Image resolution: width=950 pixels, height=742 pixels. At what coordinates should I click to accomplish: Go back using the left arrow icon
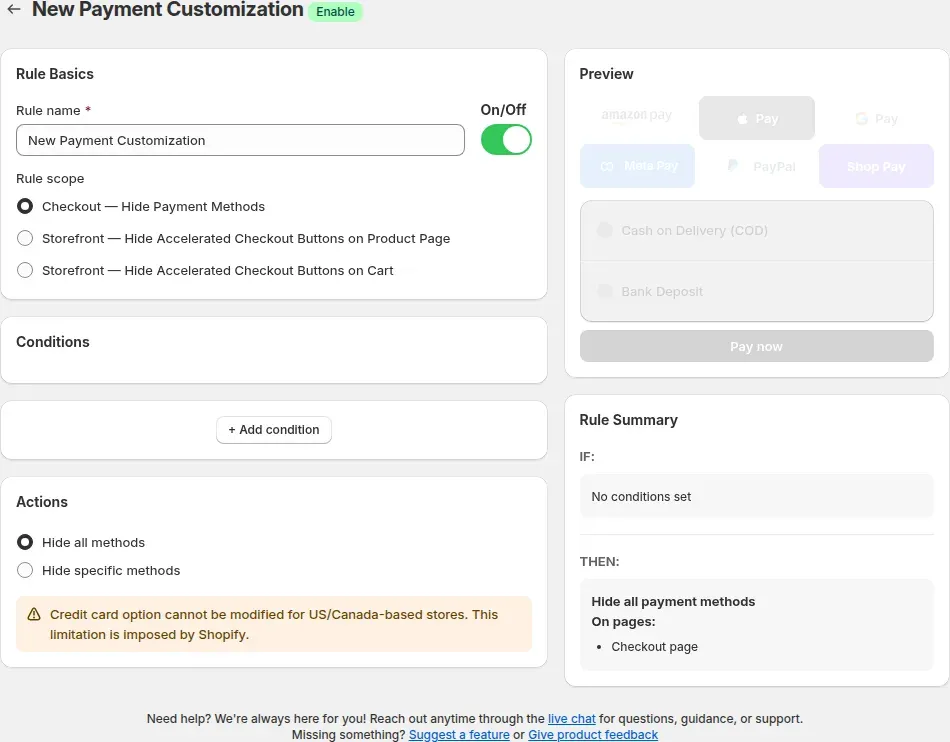coord(13,9)
